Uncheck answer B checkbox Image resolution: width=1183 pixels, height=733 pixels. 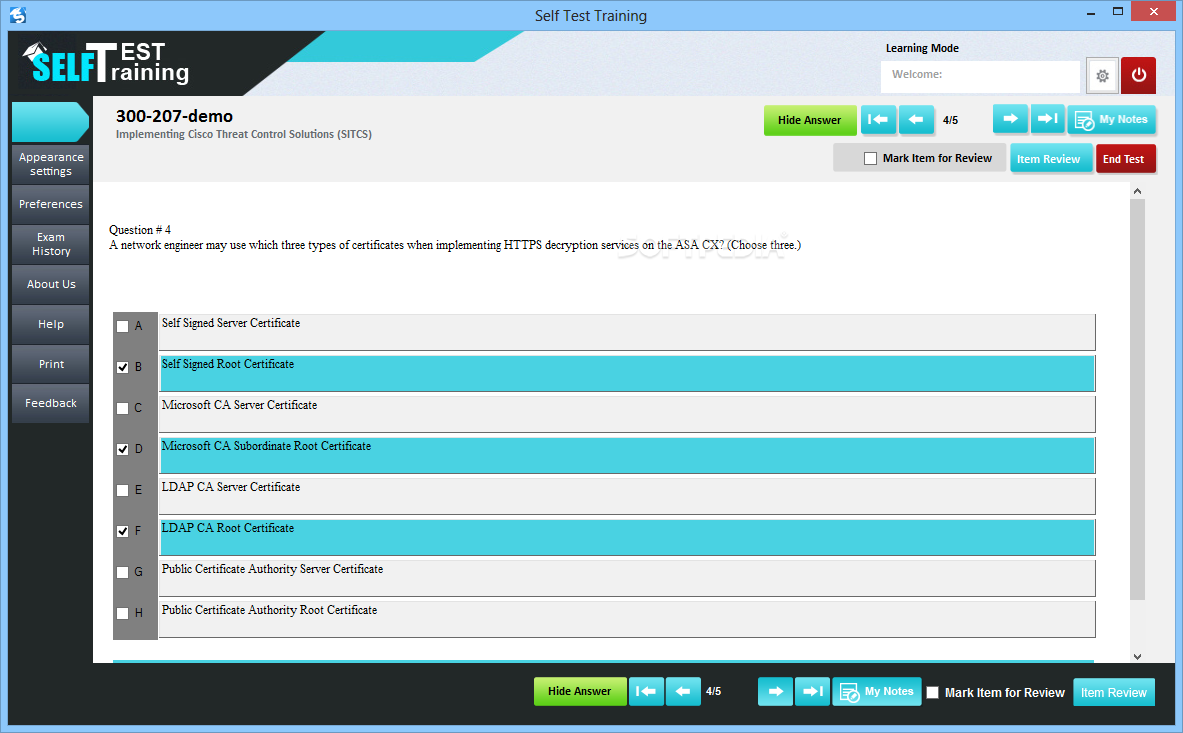122,367
